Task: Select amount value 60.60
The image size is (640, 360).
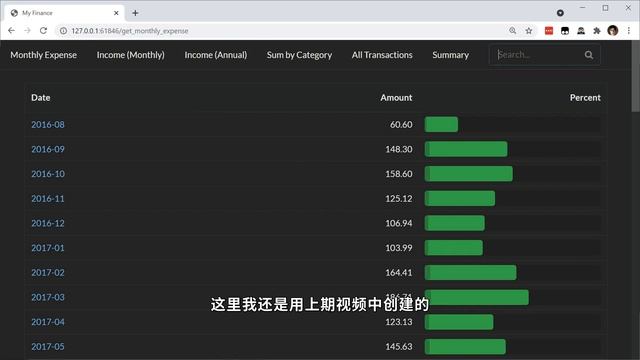Action: point(401,124)
